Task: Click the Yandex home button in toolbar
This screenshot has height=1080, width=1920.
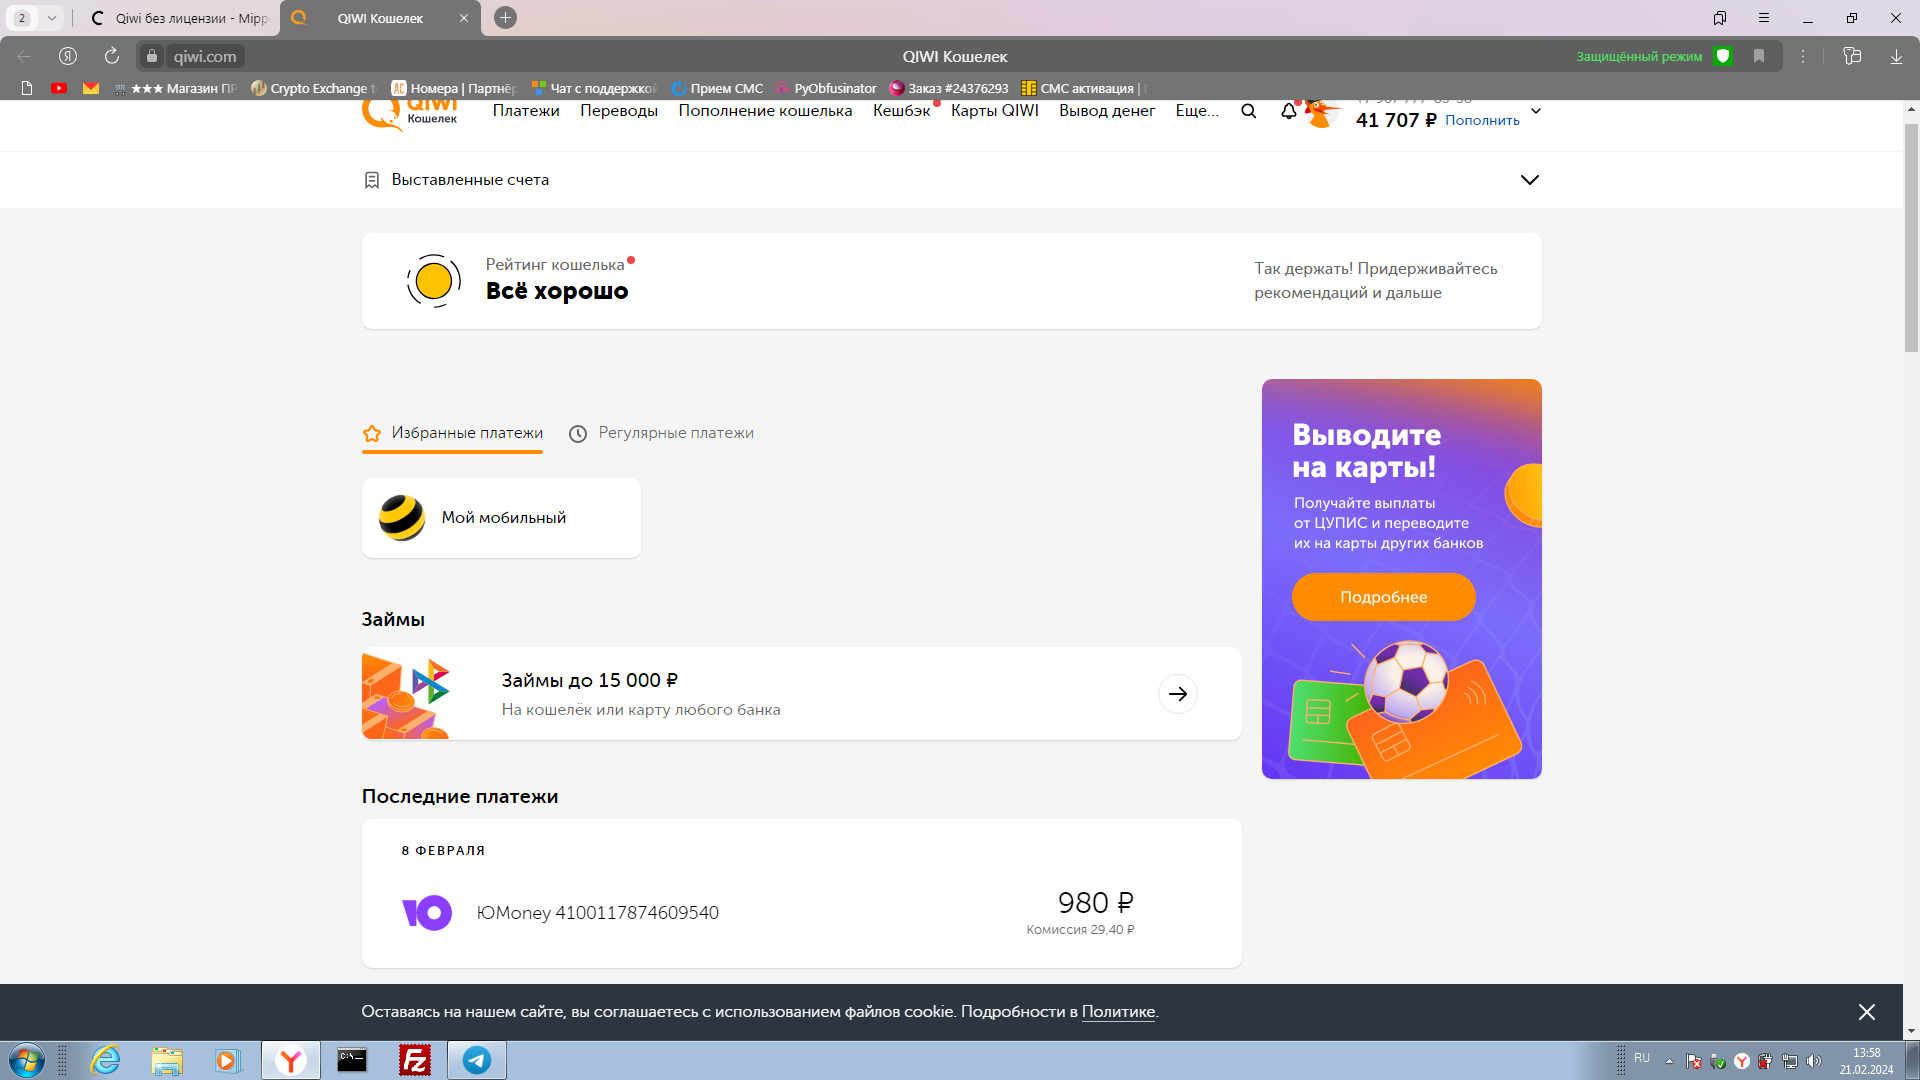Action: [x=68, y=56]
